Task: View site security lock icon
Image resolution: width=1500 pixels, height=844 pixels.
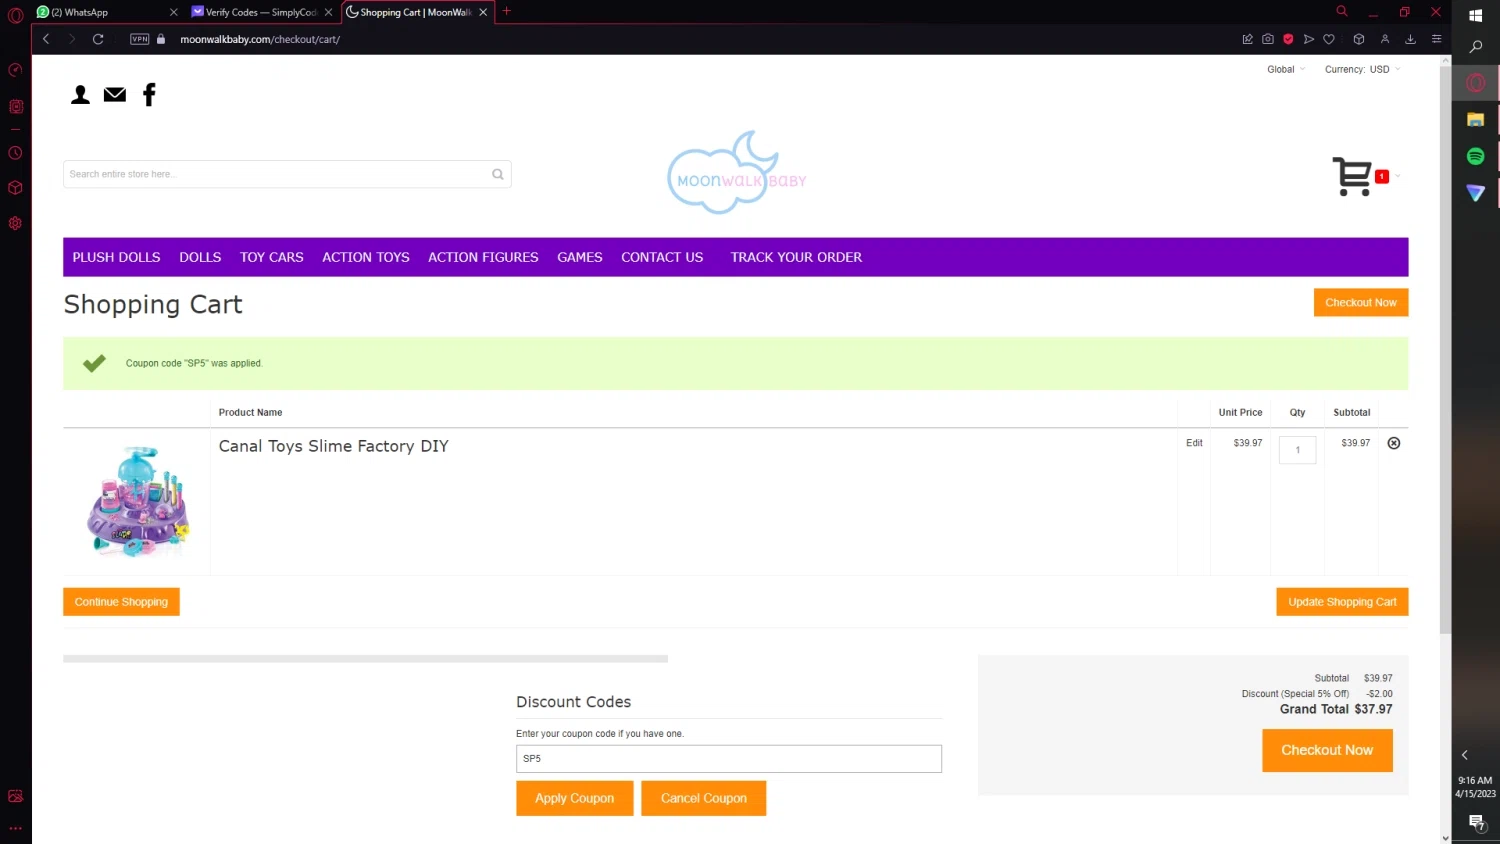Action: point(161,39)
